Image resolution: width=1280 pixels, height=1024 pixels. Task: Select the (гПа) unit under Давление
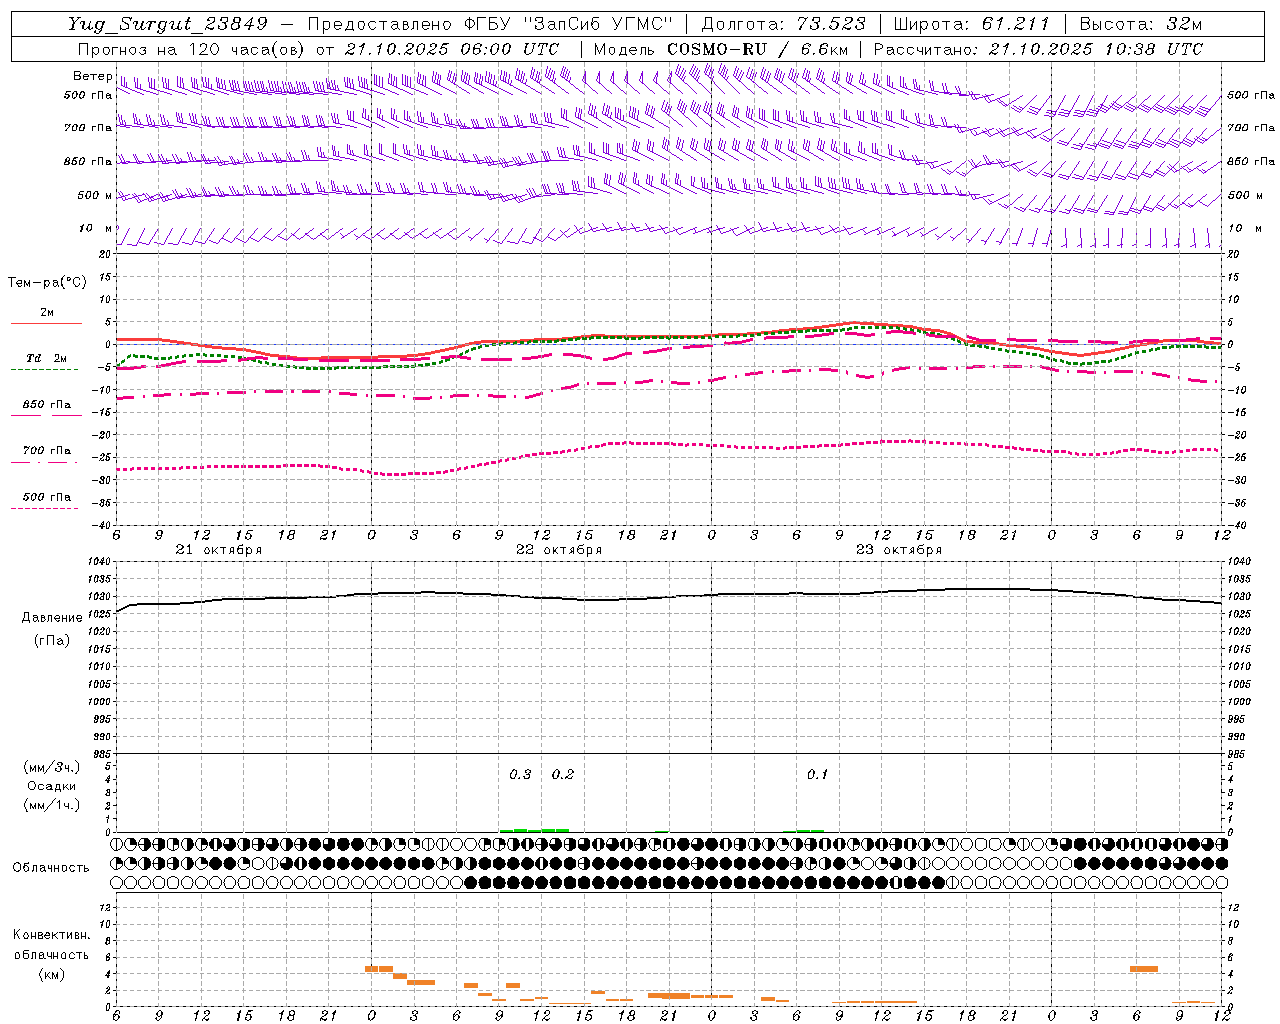[x=52, y=641]
